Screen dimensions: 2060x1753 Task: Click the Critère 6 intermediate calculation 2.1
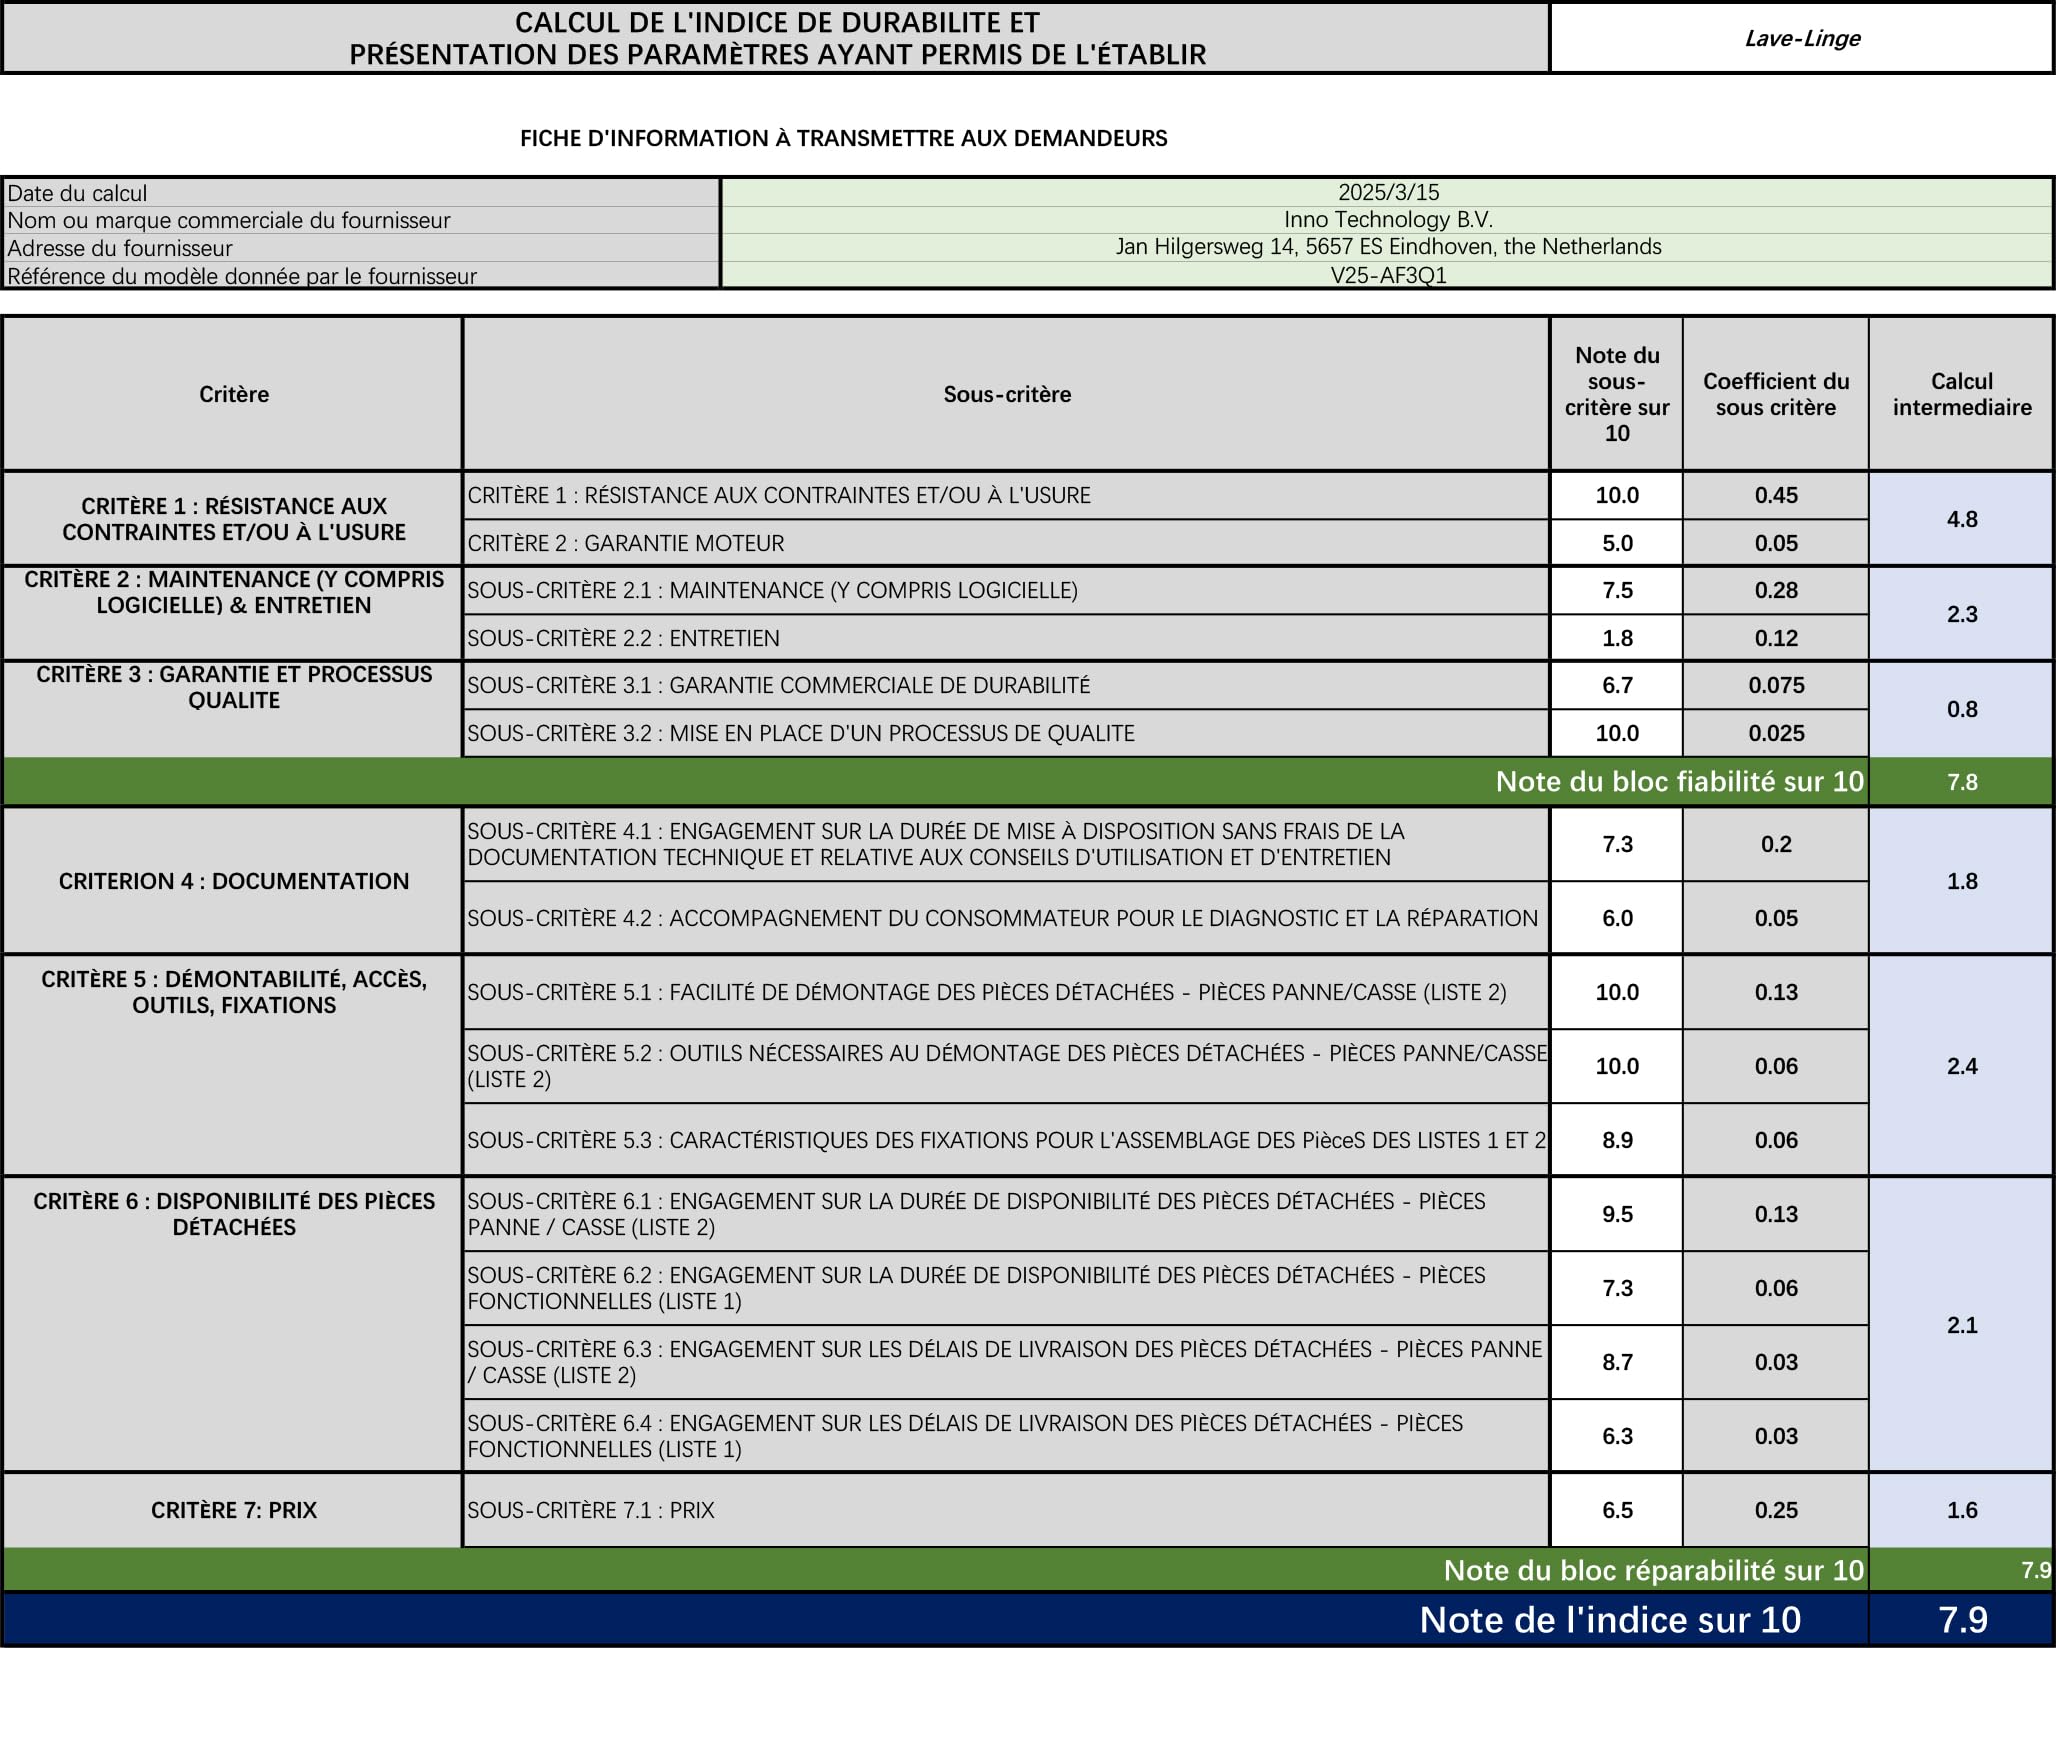point(1962,1325)
